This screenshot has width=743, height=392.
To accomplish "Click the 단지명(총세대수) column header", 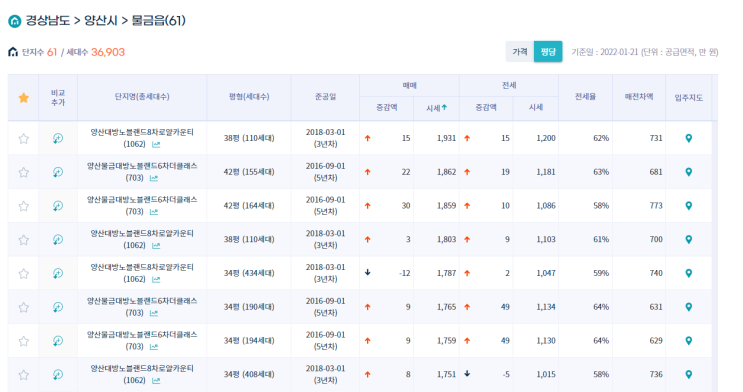I will [x=142, y=97].
